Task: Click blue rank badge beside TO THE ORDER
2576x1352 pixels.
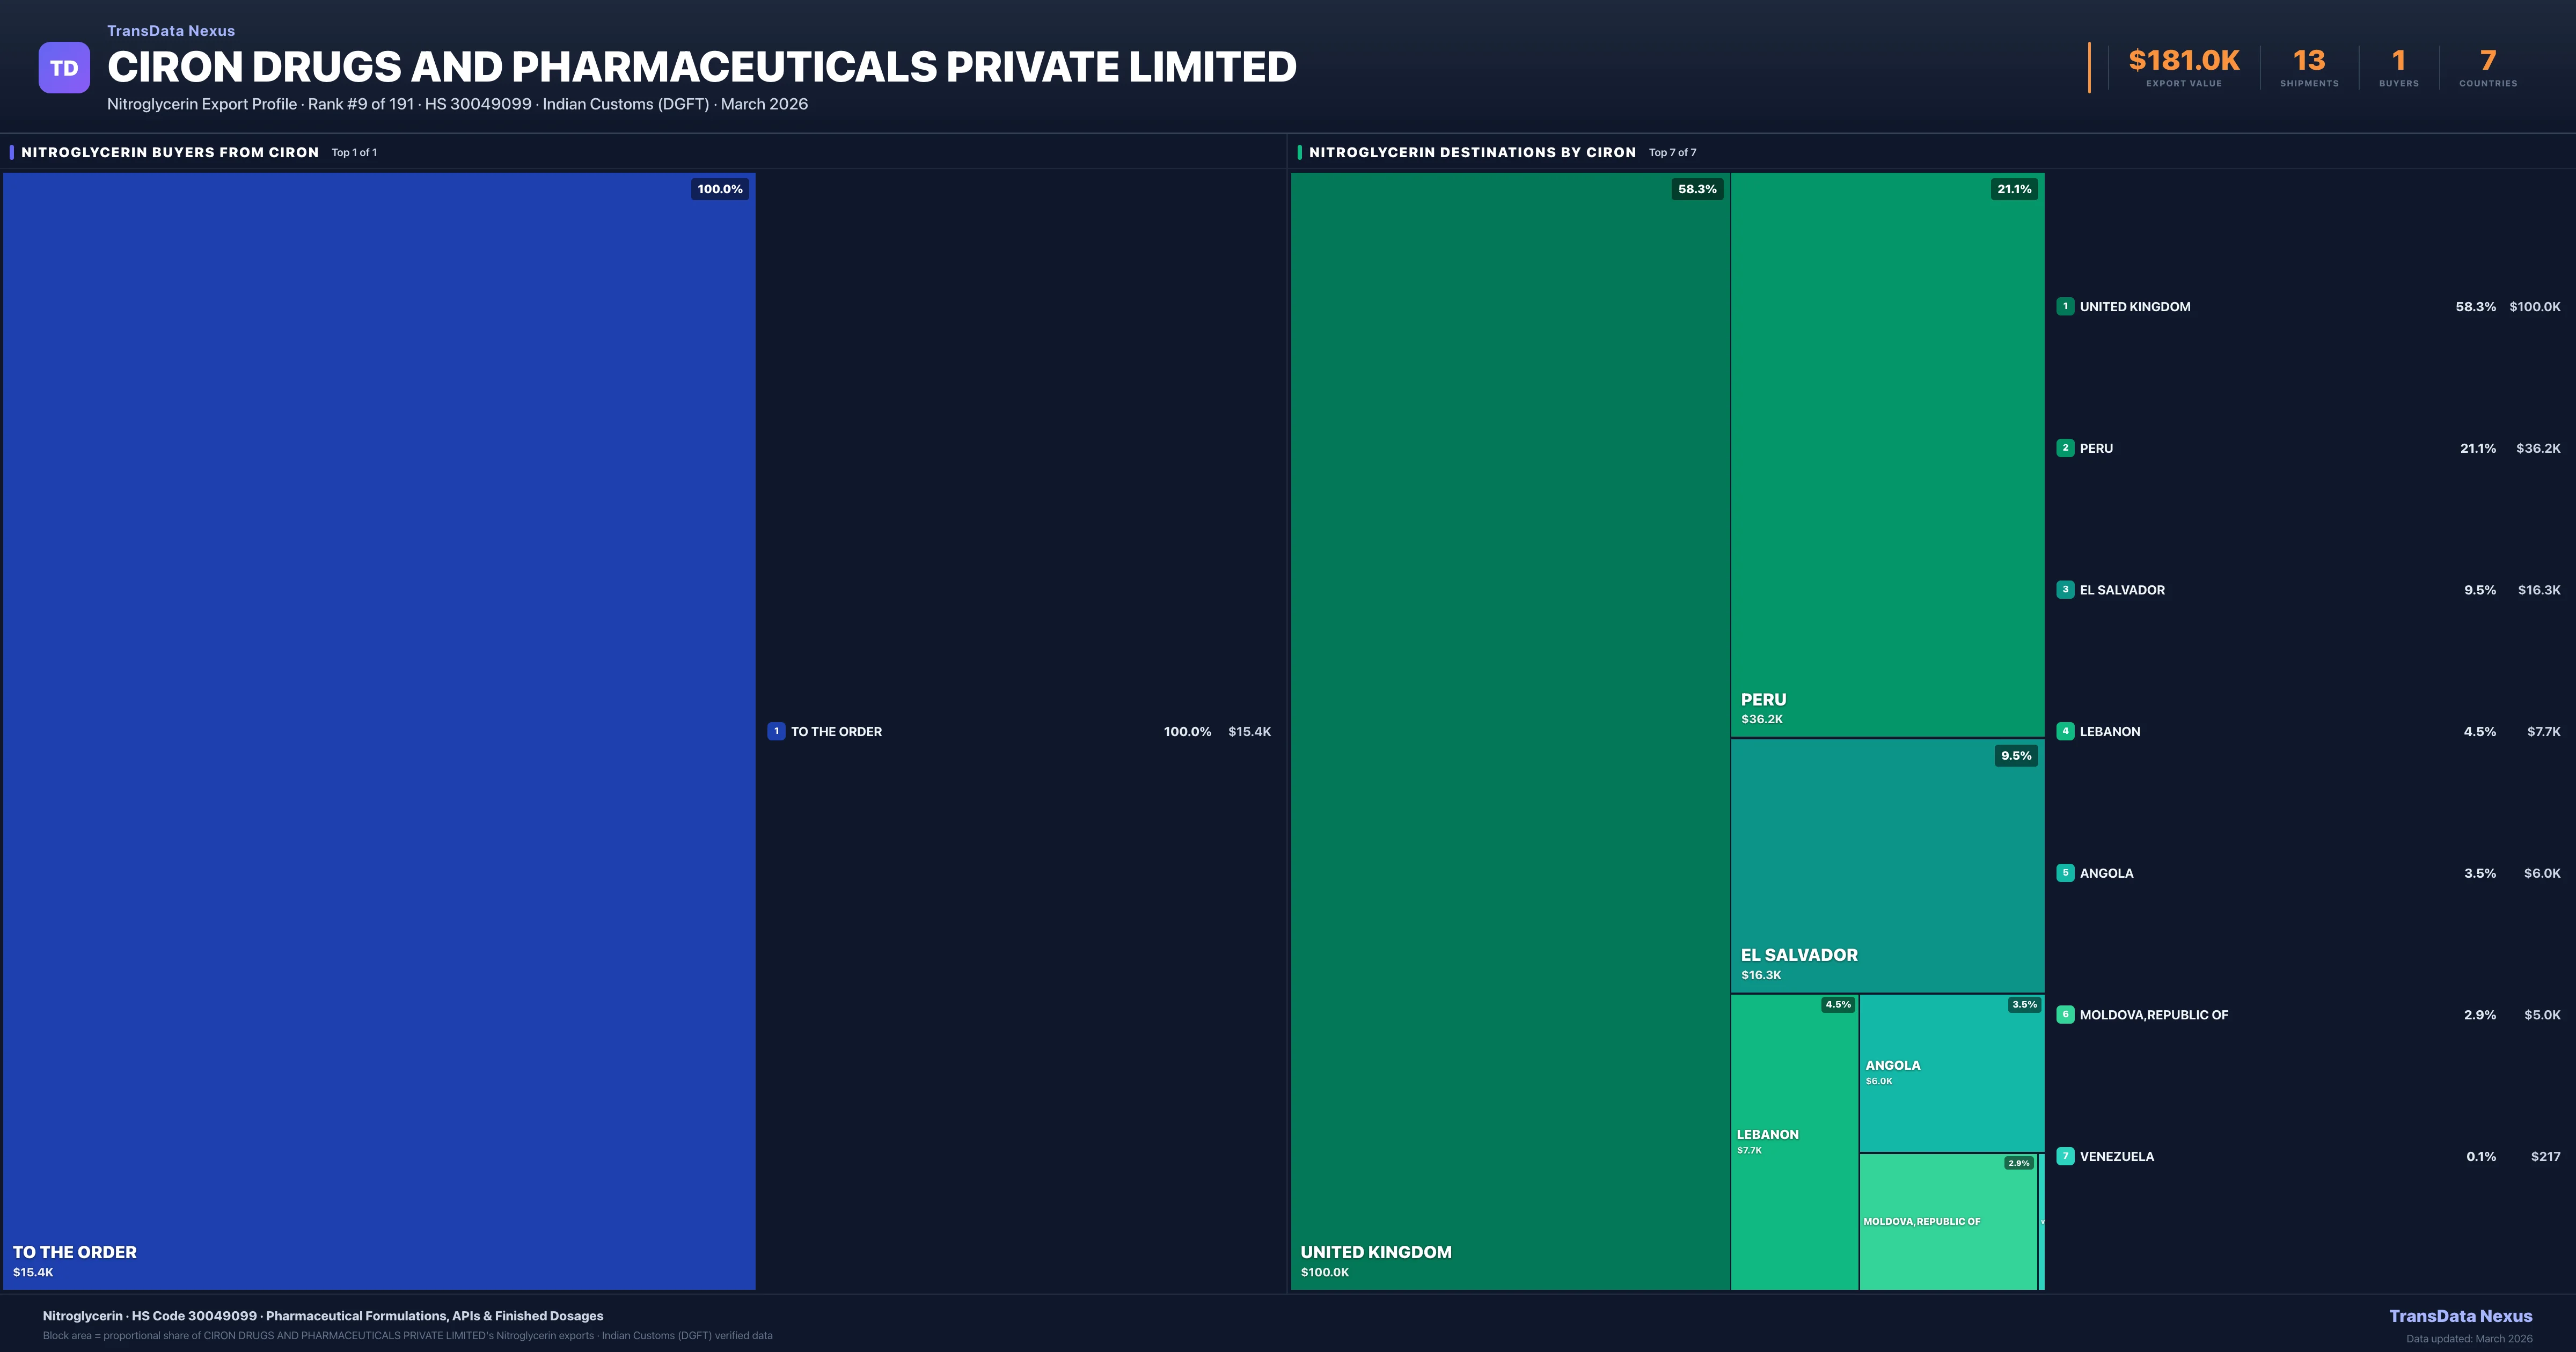Action: (x=776, y=731)
